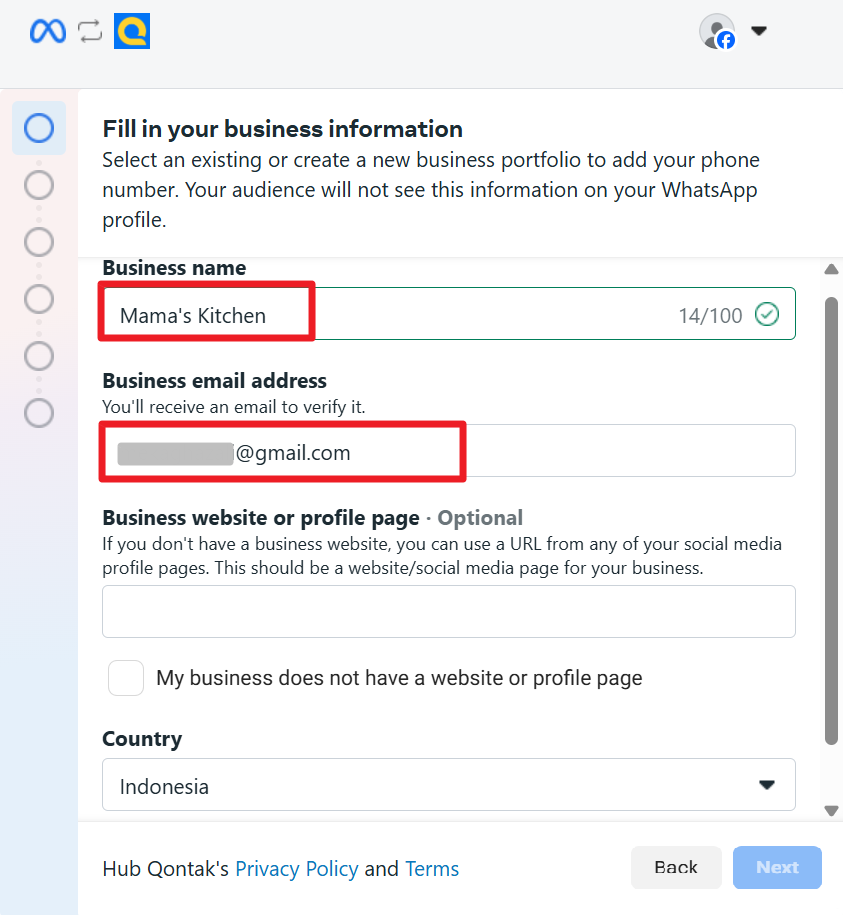Click the Business website or profile page field
Image resolution: width=849 pixels, height=915 pixels.
[448, 611]
